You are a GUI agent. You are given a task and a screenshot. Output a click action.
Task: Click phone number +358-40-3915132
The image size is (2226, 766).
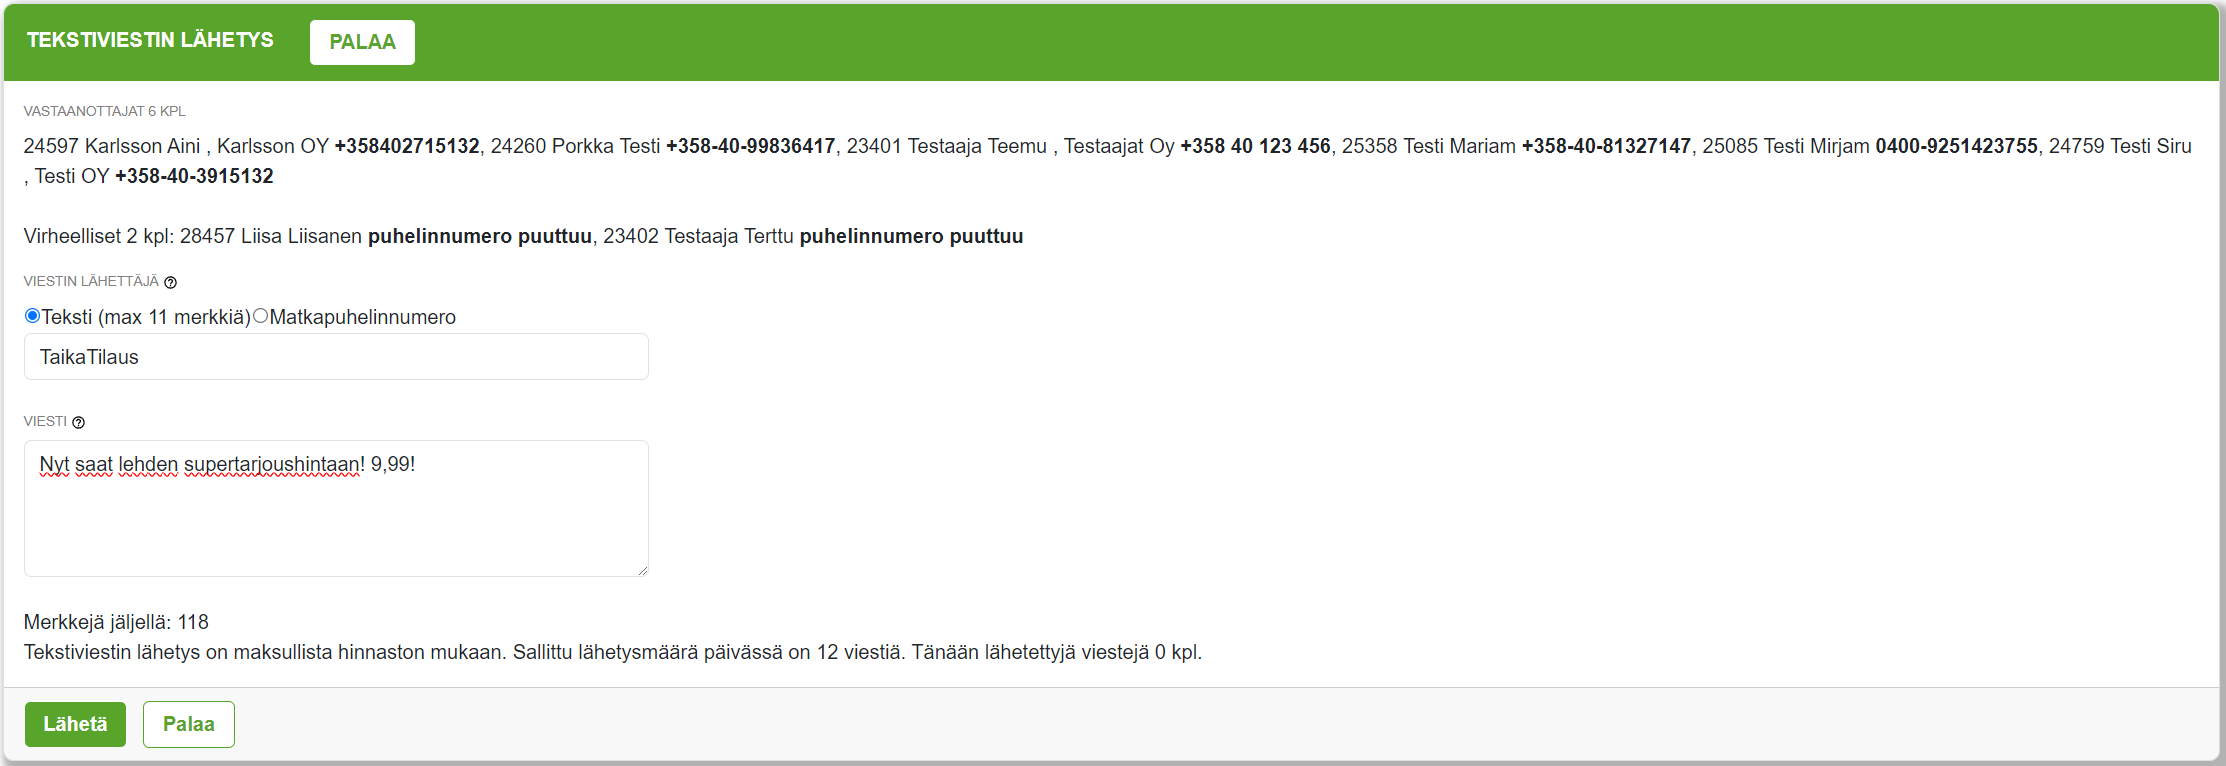pyautogui.click(x=194, y=176)
